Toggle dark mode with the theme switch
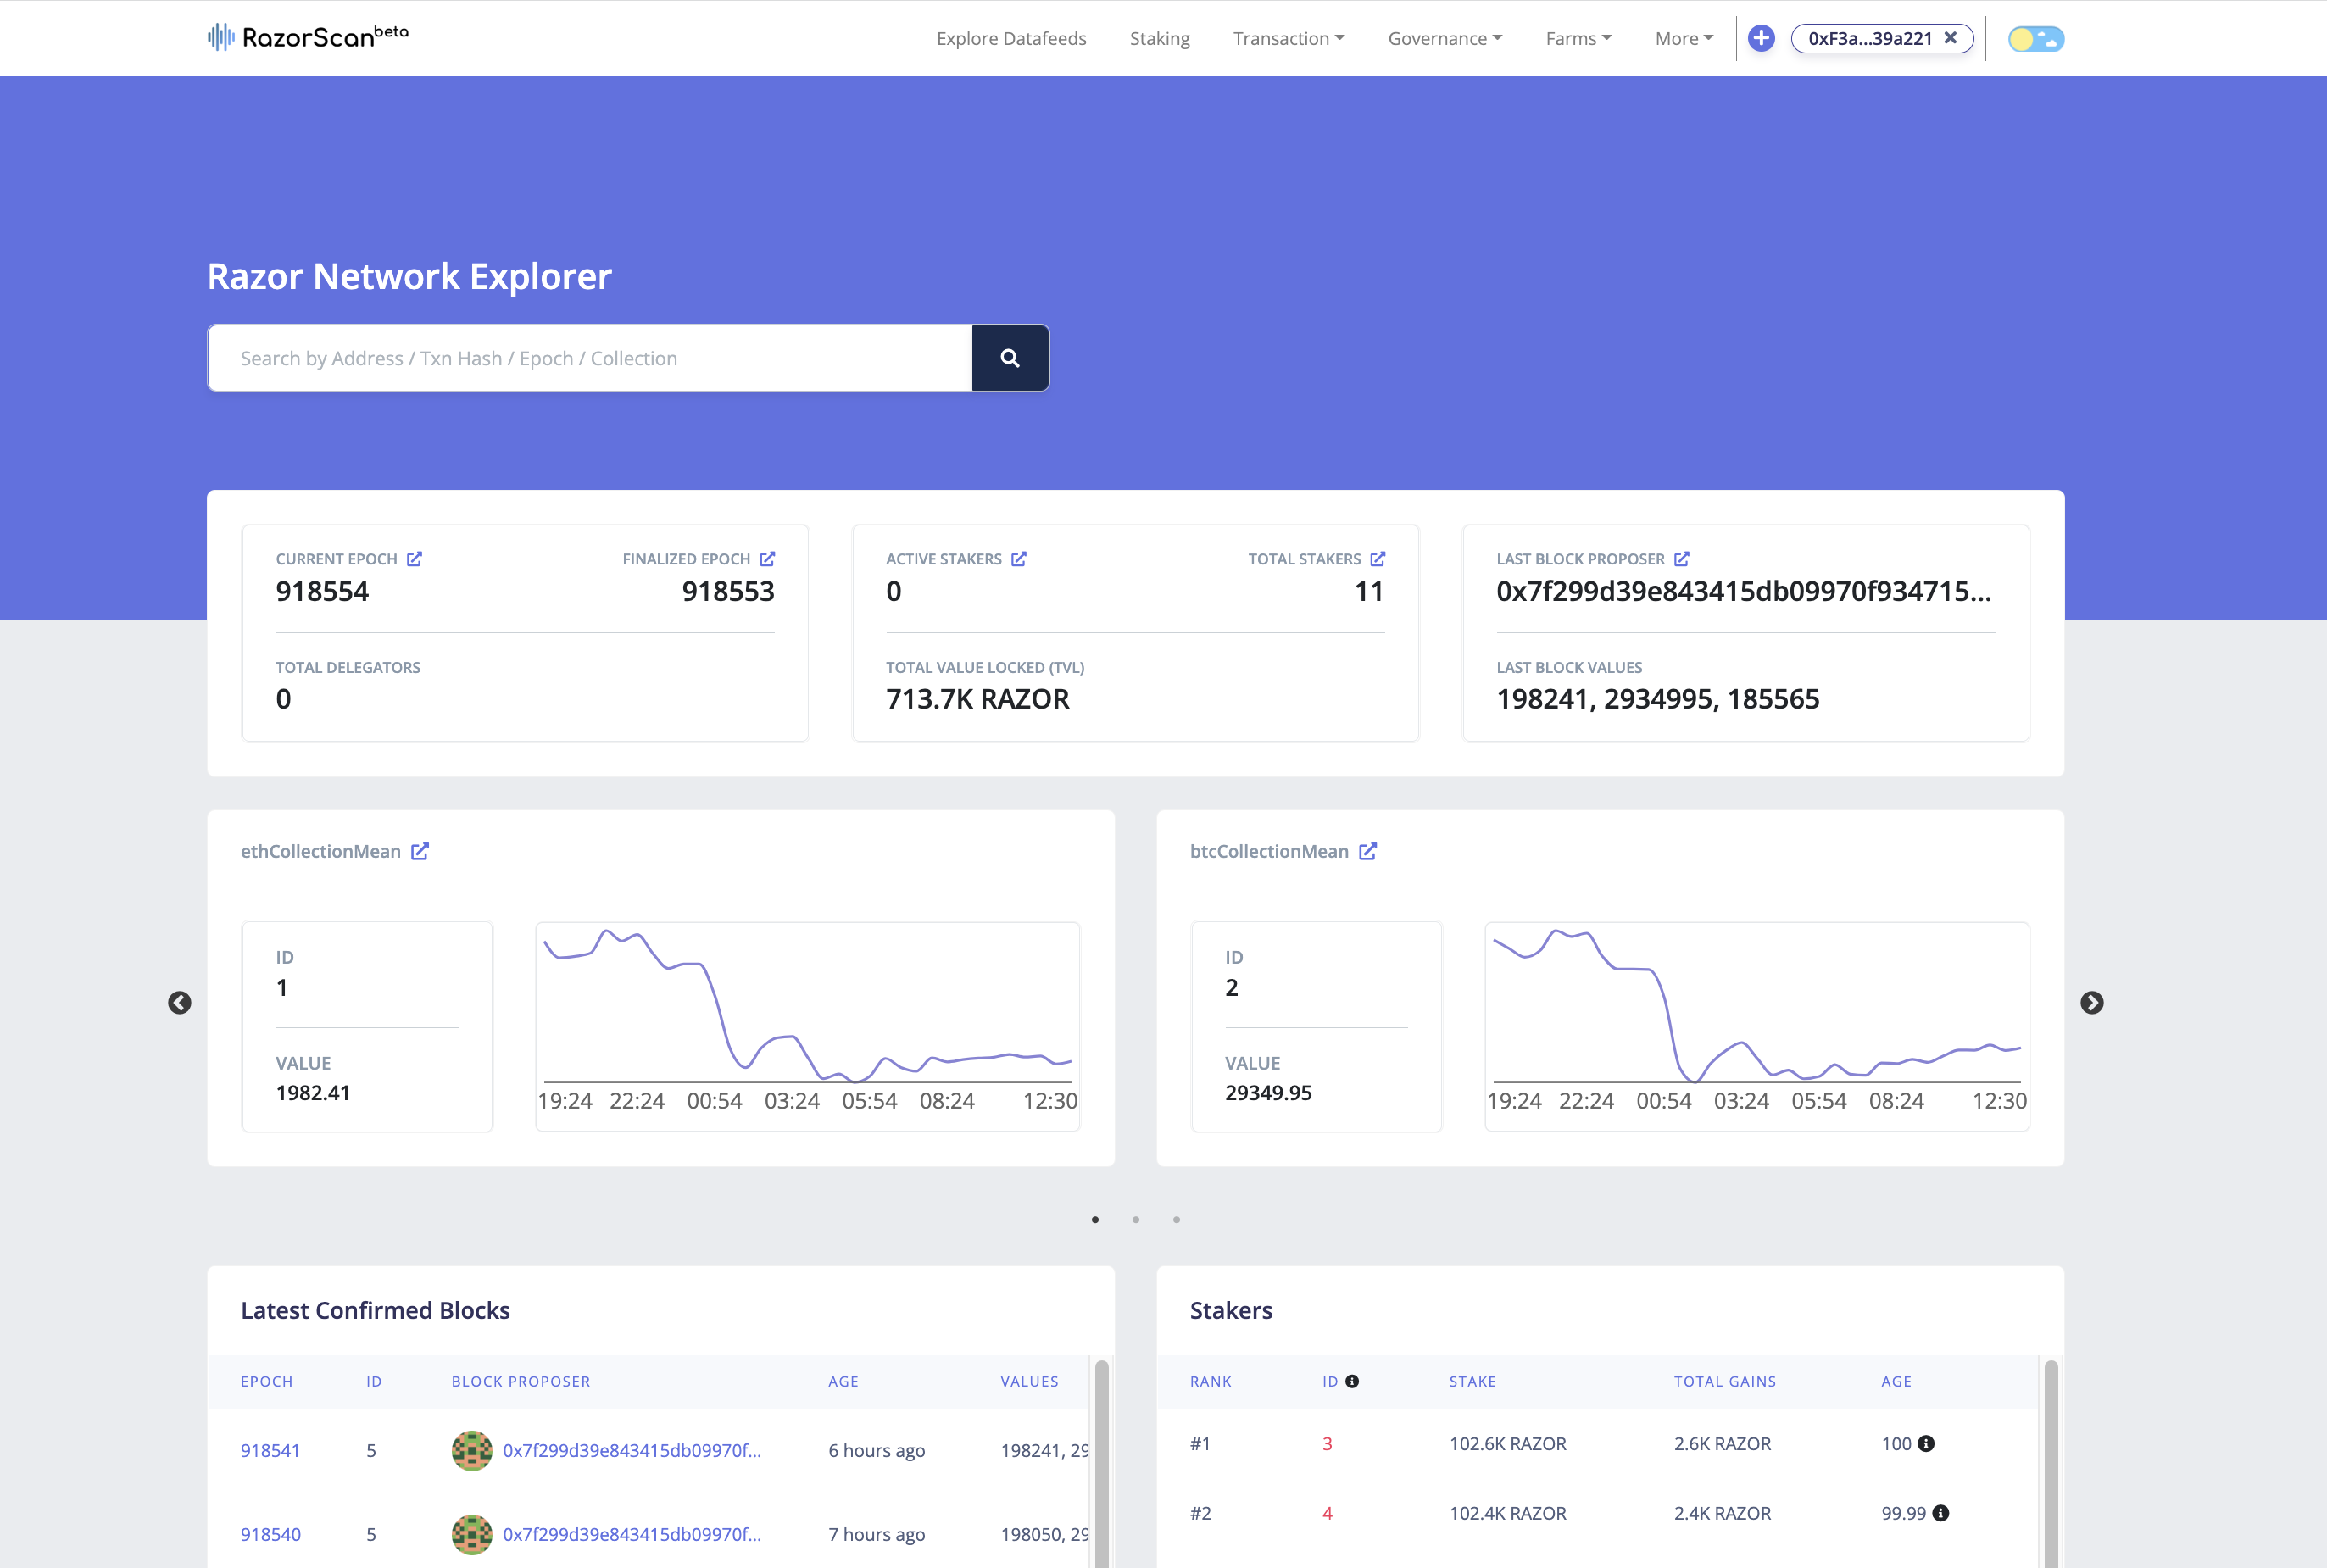Screen dimensions: 2327x1568 coord(2035,38)
